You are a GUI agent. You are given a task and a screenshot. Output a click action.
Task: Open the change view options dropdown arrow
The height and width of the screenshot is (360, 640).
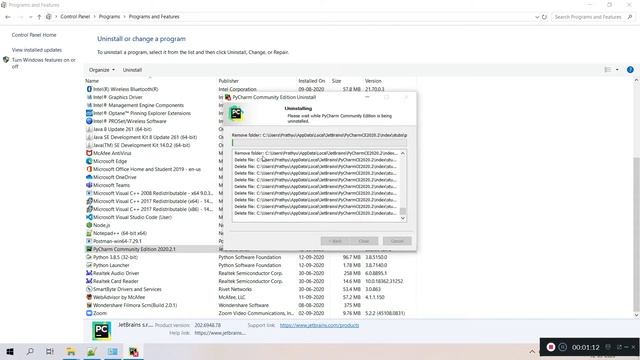(x=617, y=70)
